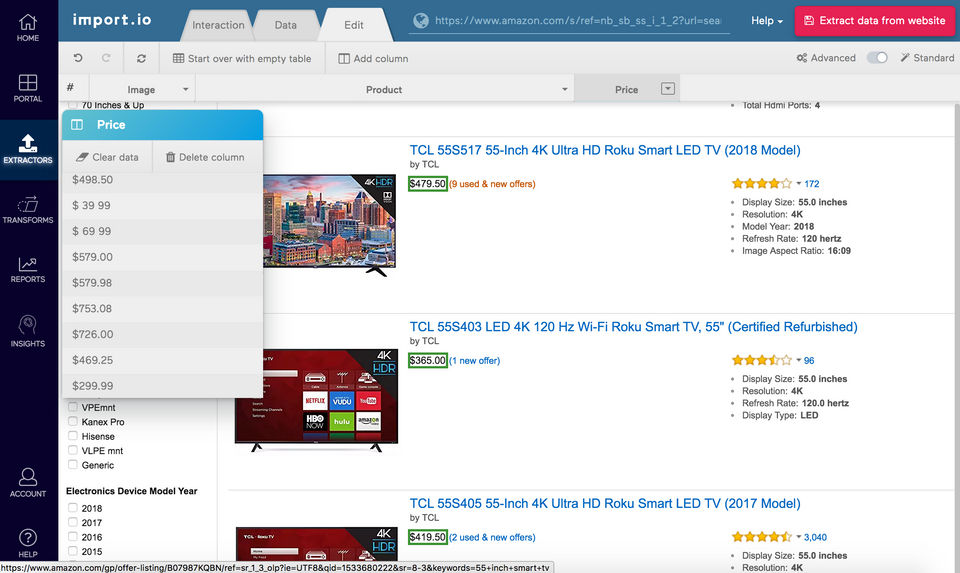This screenshot has height=573, width=960.
Task: Open the Image column dropdown arrow
Action: click(x=186, y=89)
